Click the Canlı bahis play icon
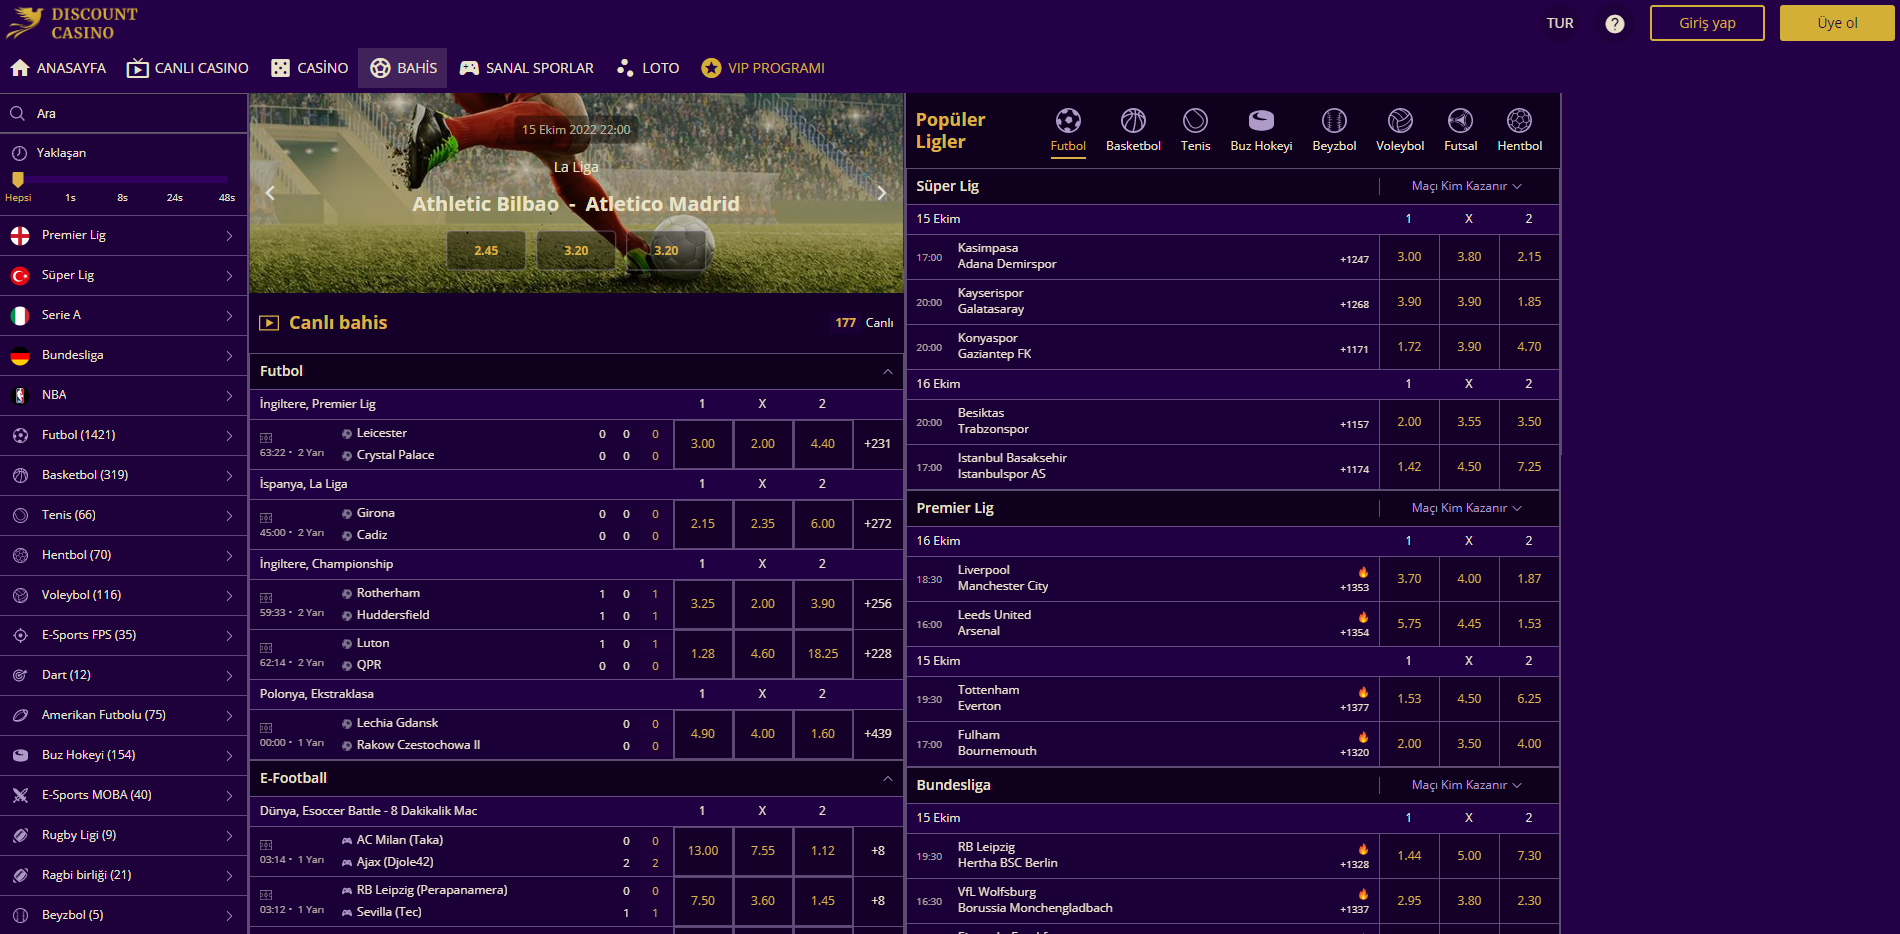Viewport: 1900px width, 934px height. coord(269,323)
